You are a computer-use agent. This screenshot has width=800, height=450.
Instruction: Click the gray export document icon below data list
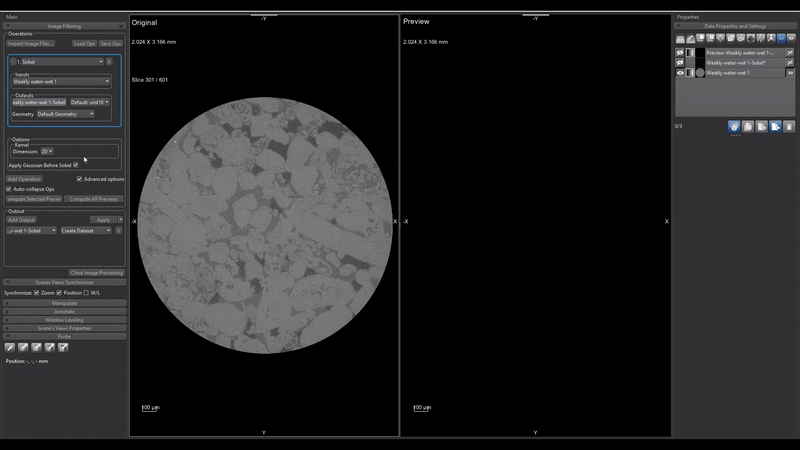pyautogui.click(x=762, y=127)
